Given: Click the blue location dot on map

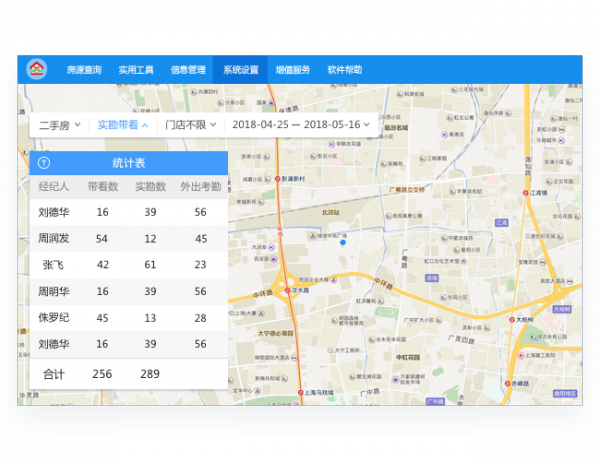Looking at the screenshot, I should point(342,242).
